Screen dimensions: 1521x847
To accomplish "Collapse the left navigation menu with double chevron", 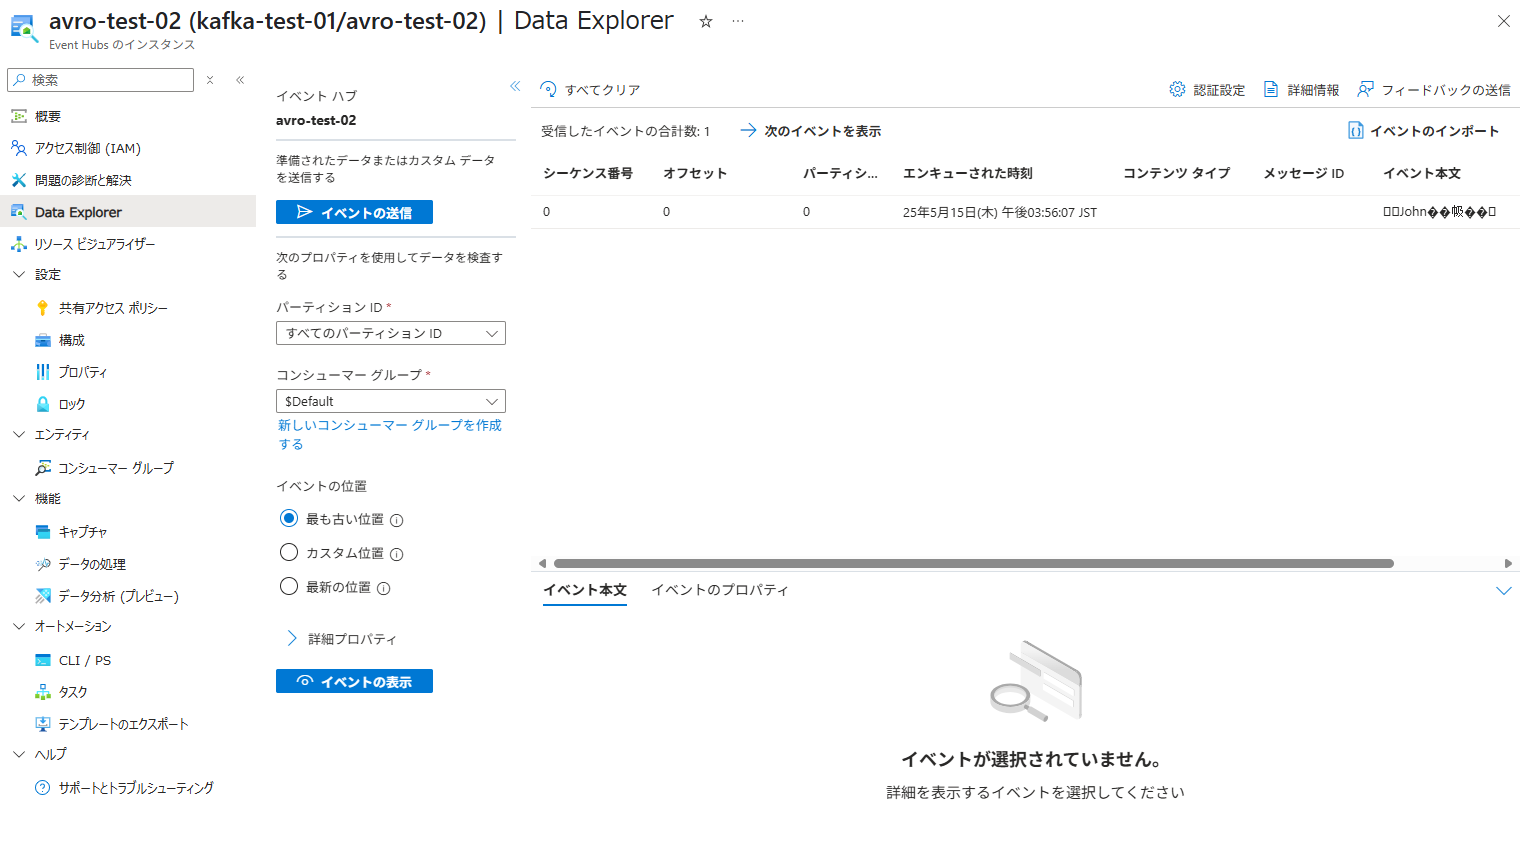I will coord(240,80).
